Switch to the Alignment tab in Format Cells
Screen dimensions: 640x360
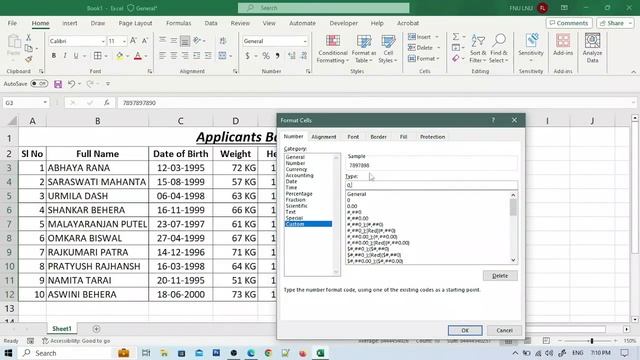[x=324, y=137]
